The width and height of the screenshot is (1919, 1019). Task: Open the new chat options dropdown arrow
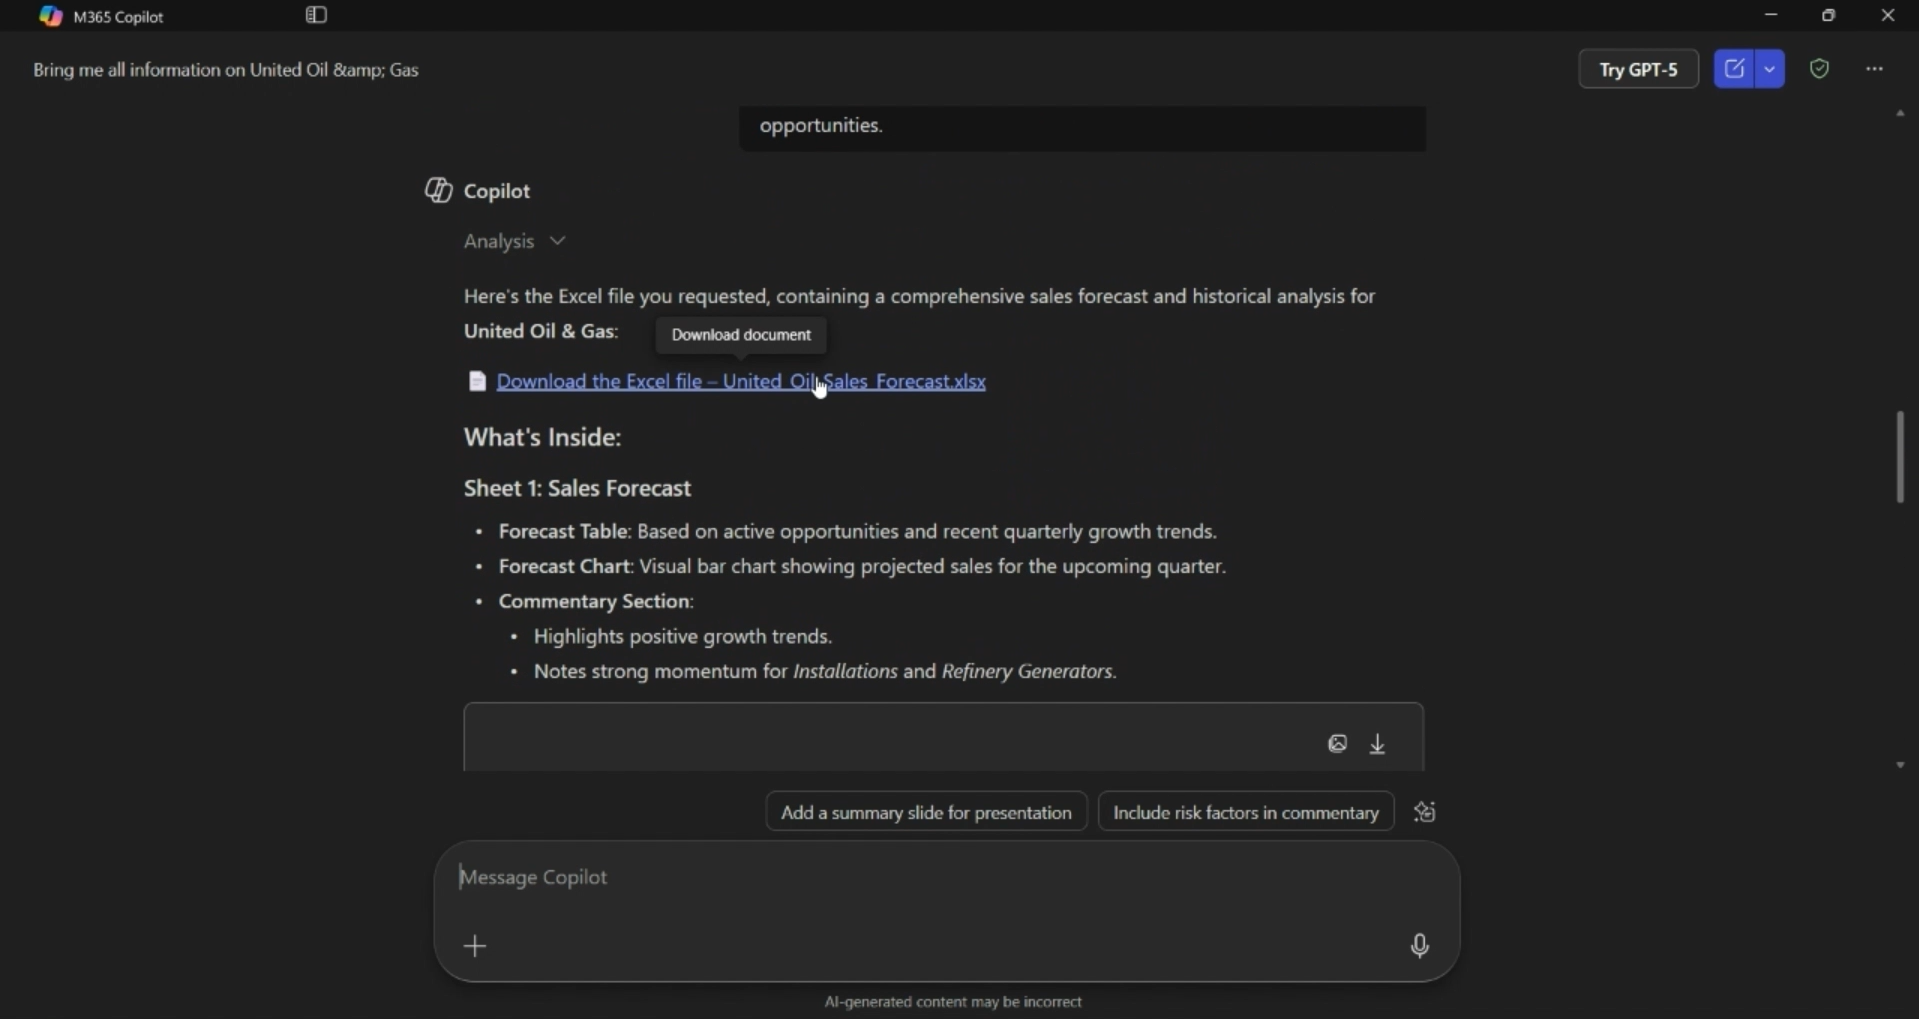(x=1771, y=69)
